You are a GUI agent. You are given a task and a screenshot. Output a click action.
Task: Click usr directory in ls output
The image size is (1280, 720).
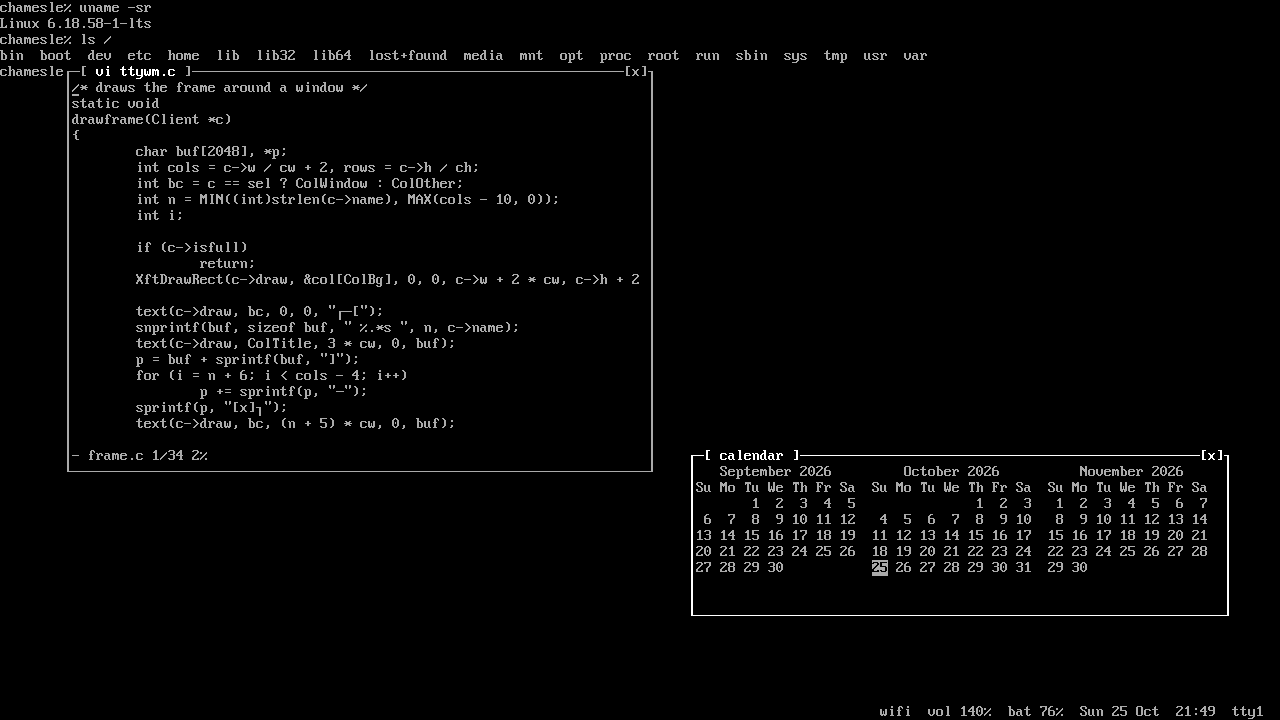(x=876, y=56)
